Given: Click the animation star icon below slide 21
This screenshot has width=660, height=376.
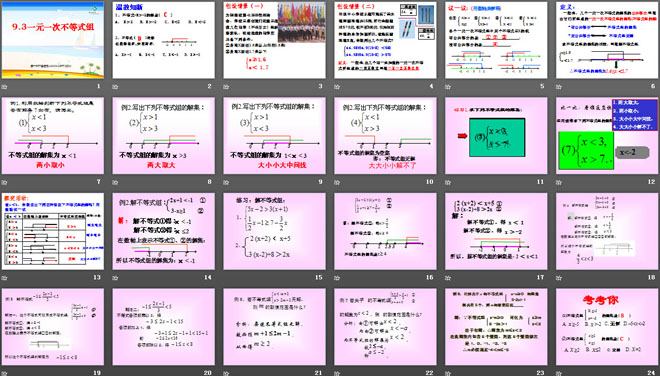Looking at the screenshot, I should point(226,373).
